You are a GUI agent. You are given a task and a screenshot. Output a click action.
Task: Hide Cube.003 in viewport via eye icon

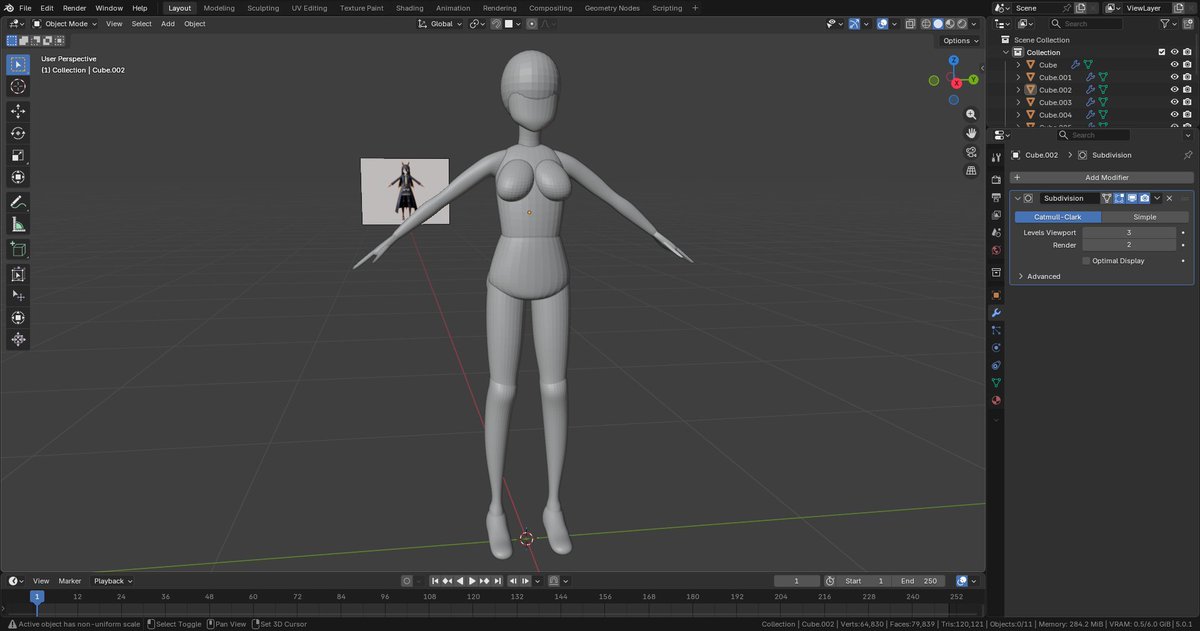click(1174, 102)
